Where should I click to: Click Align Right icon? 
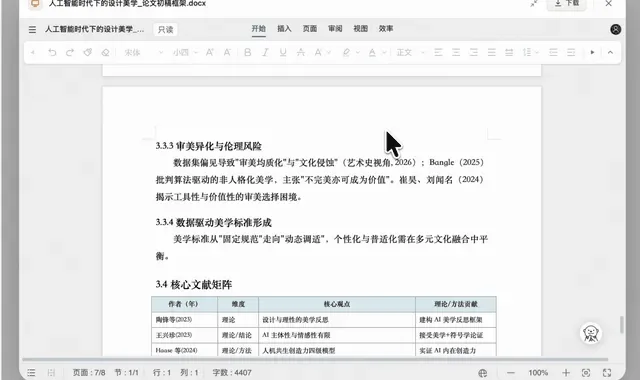(x=473, y=52)
